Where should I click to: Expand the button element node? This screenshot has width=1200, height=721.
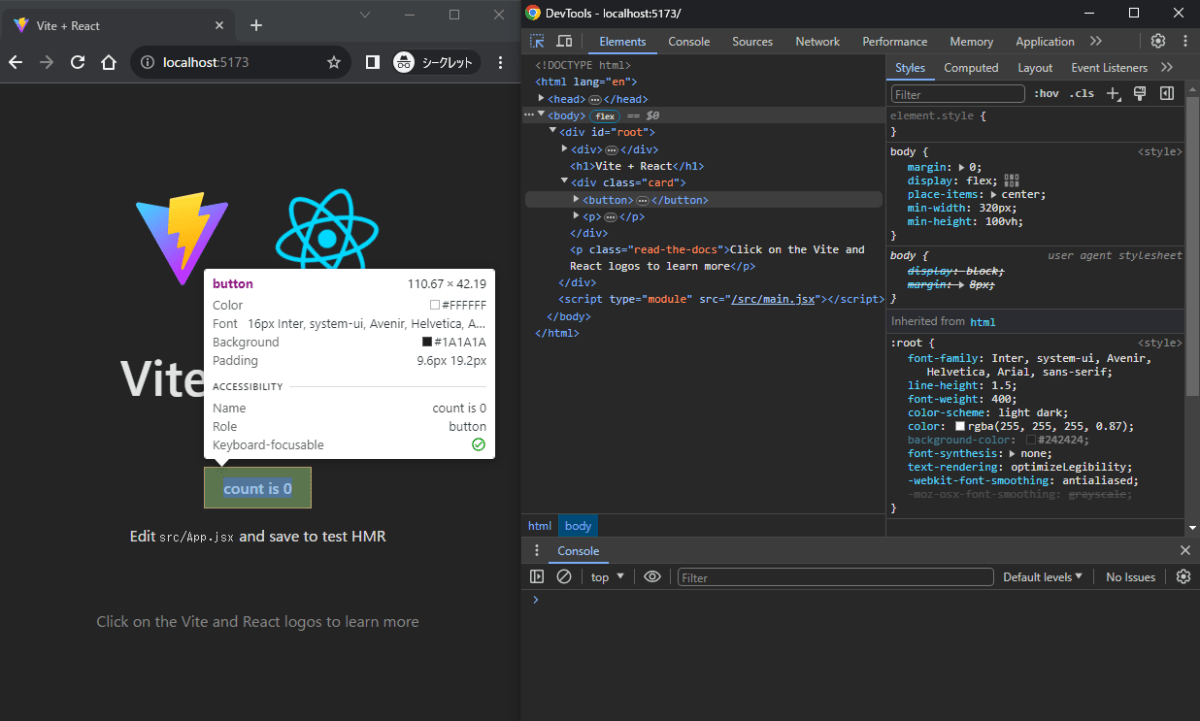576,199
